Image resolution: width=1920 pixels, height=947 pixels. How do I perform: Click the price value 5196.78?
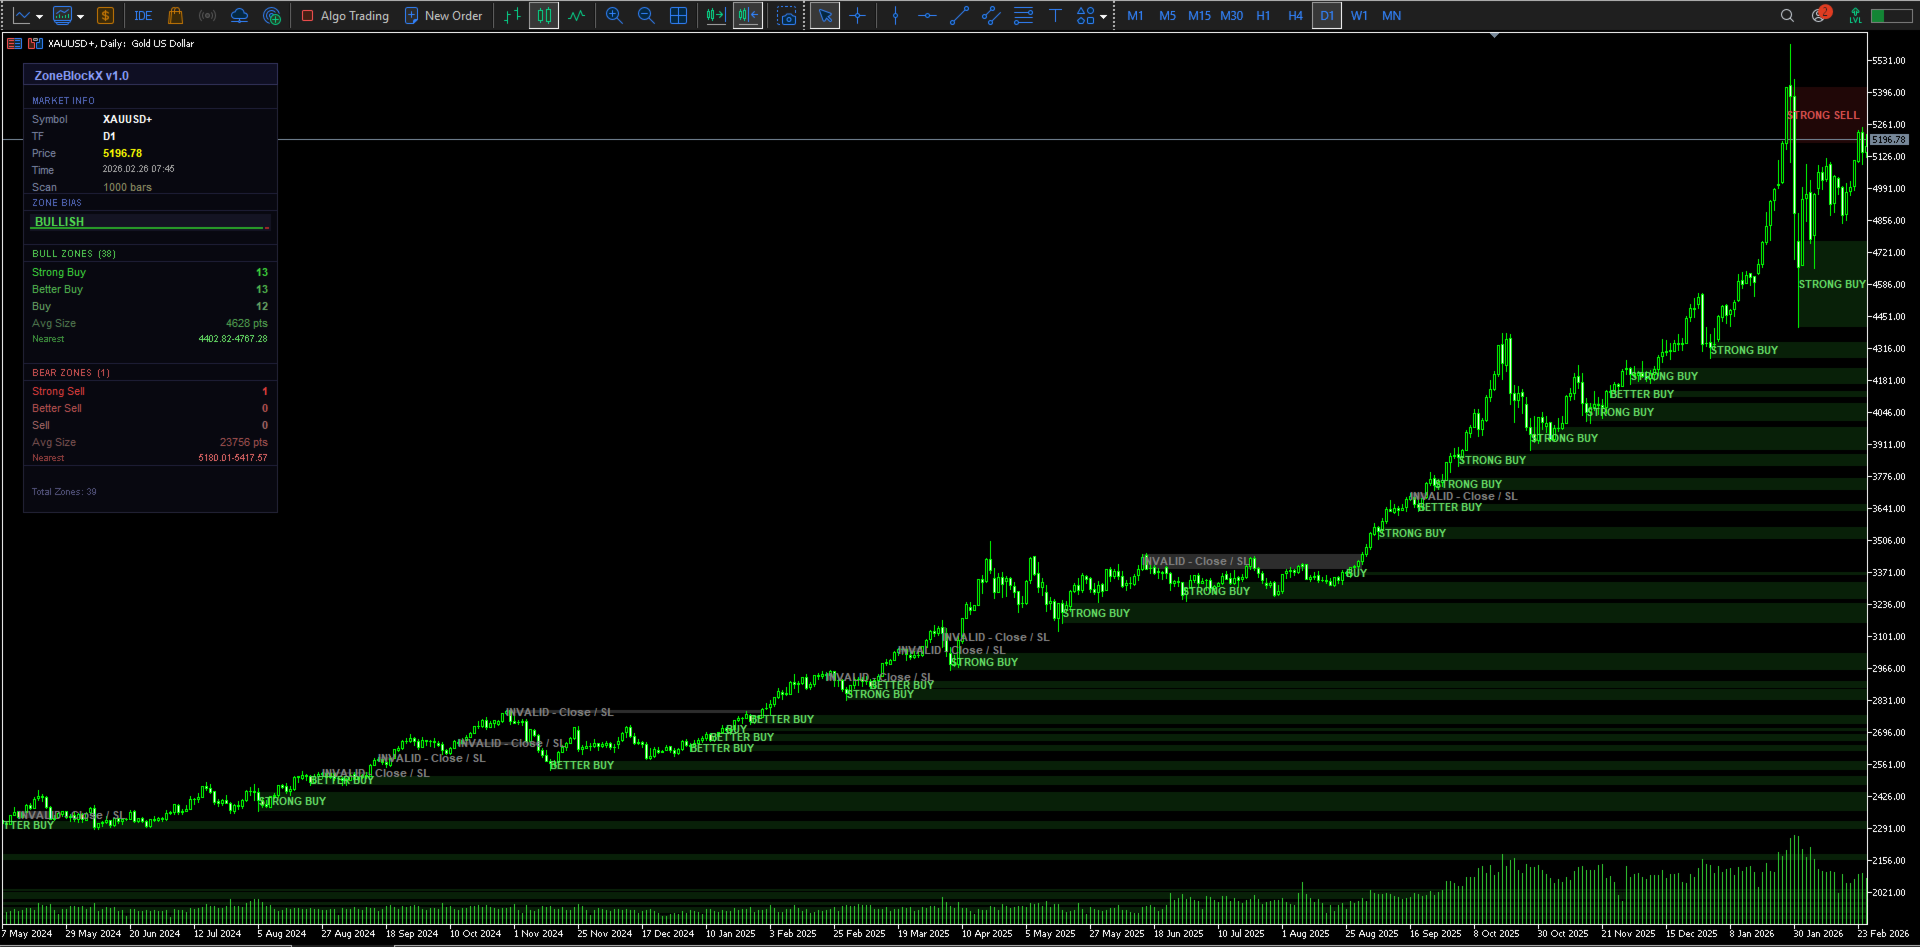122,153
